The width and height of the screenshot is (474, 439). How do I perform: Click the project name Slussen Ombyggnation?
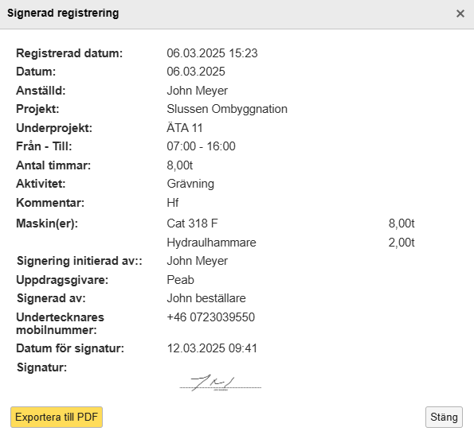click(x=227, y=109)
